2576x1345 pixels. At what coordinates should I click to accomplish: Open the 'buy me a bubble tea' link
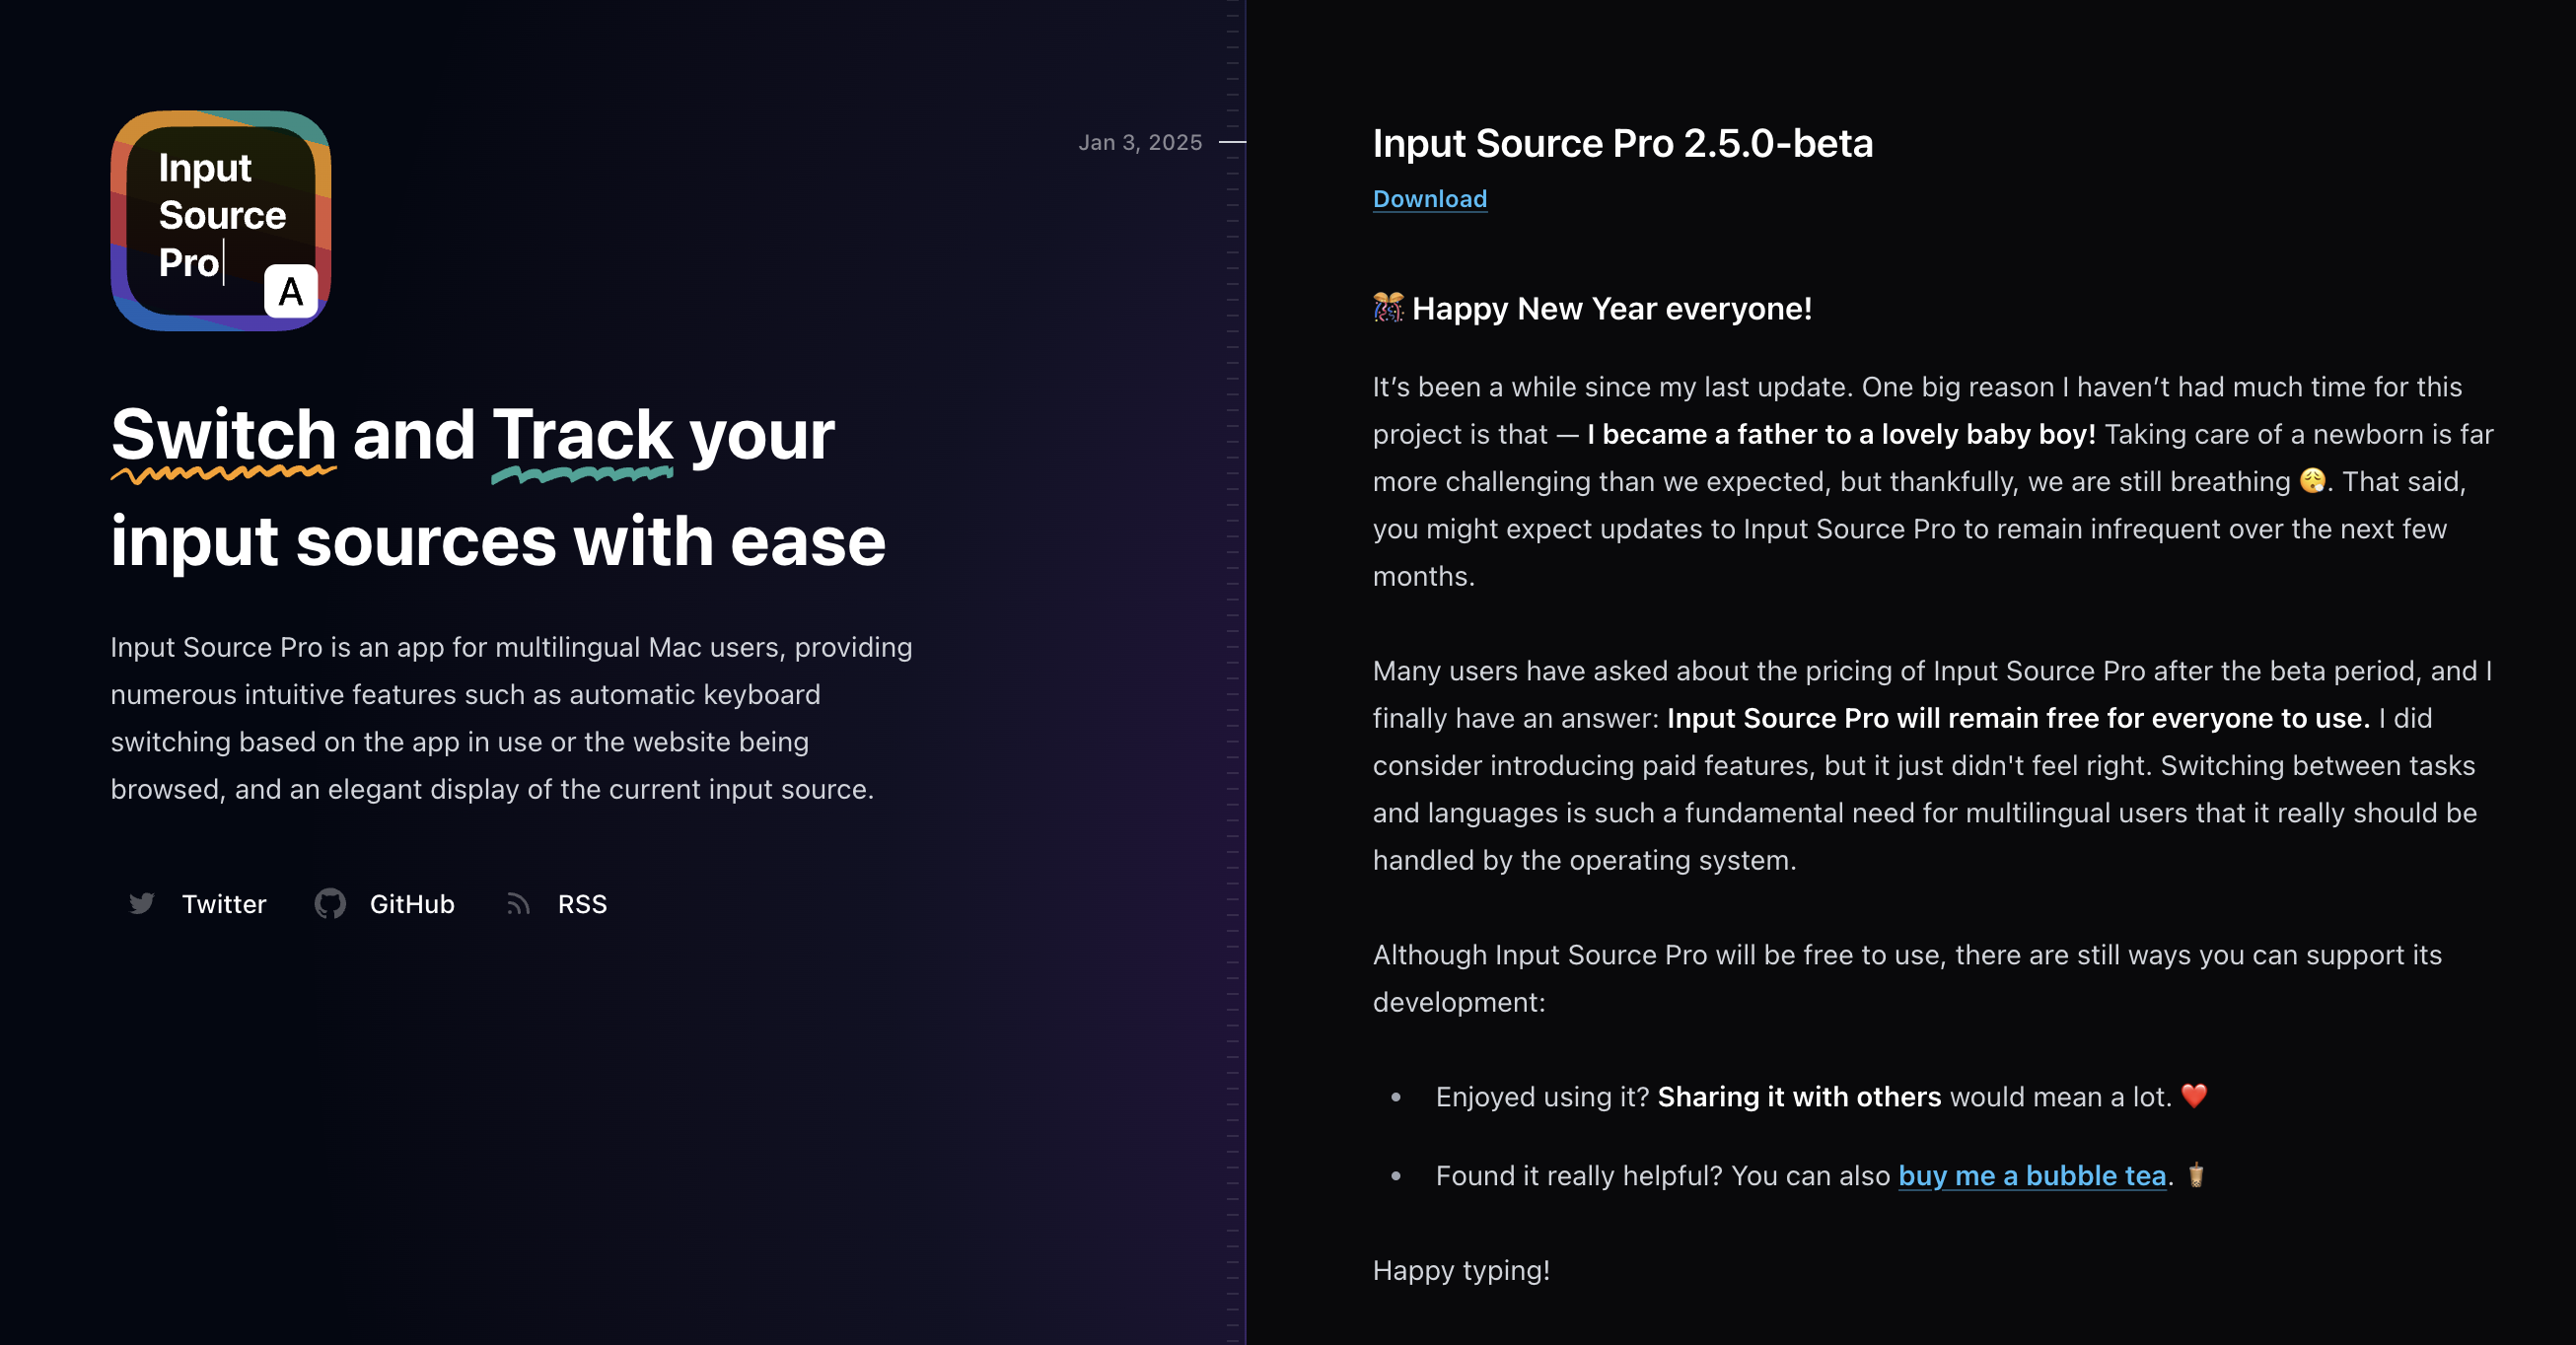2032,1176
